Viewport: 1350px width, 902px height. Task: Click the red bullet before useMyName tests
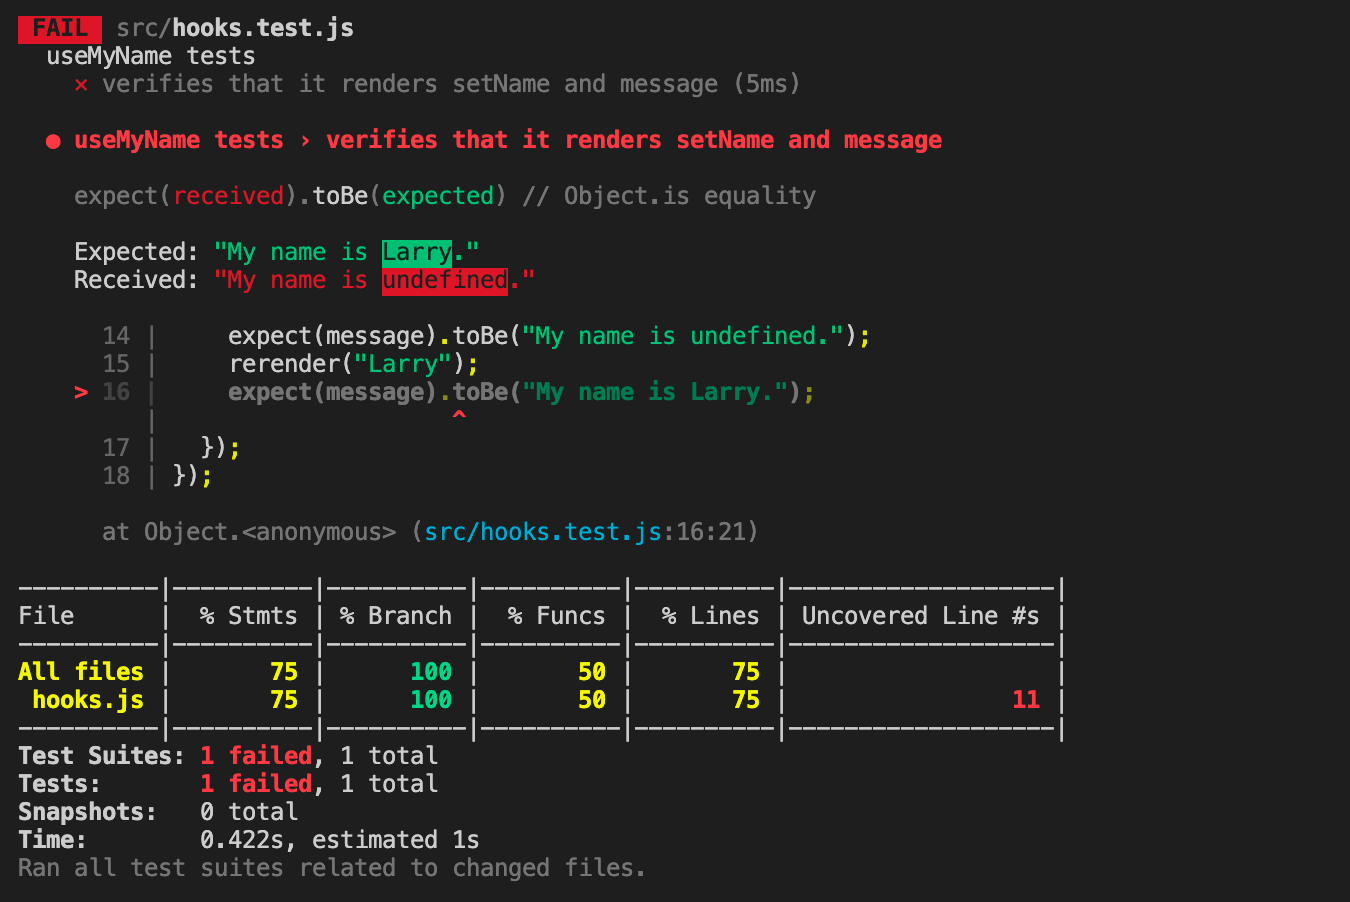pyautogui.click(x=52, y=140)
